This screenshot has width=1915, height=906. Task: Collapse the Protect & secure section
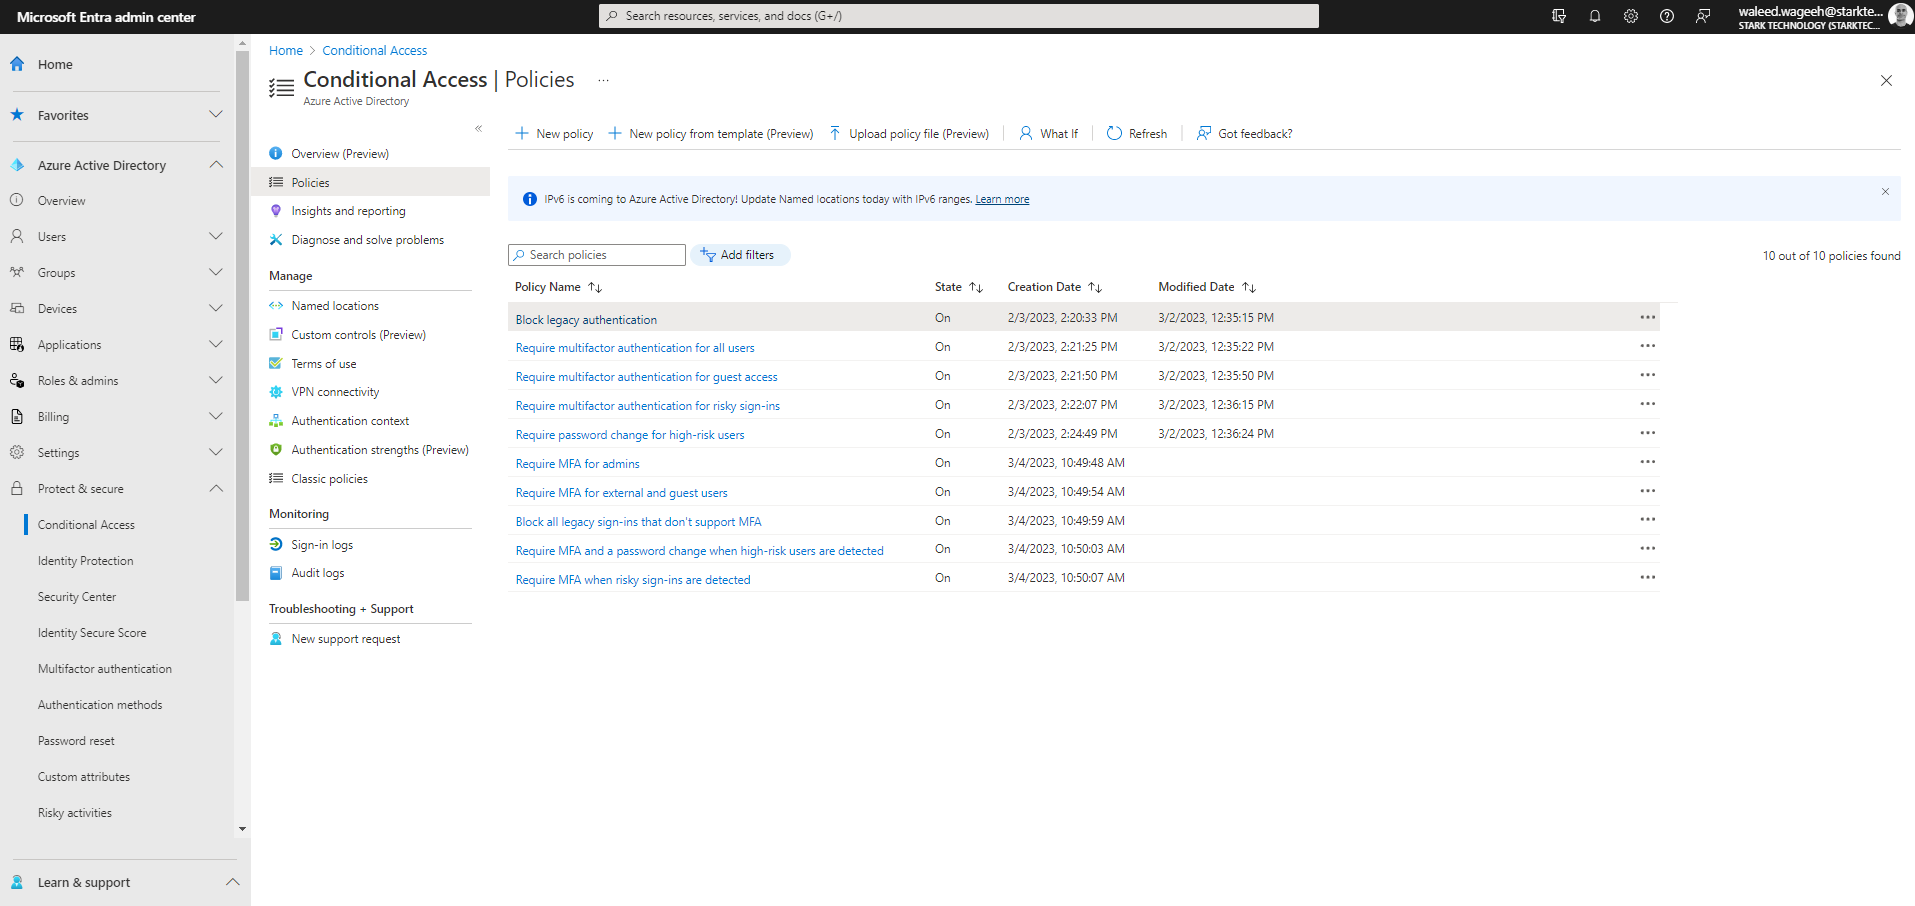click(x=216, y=488)
